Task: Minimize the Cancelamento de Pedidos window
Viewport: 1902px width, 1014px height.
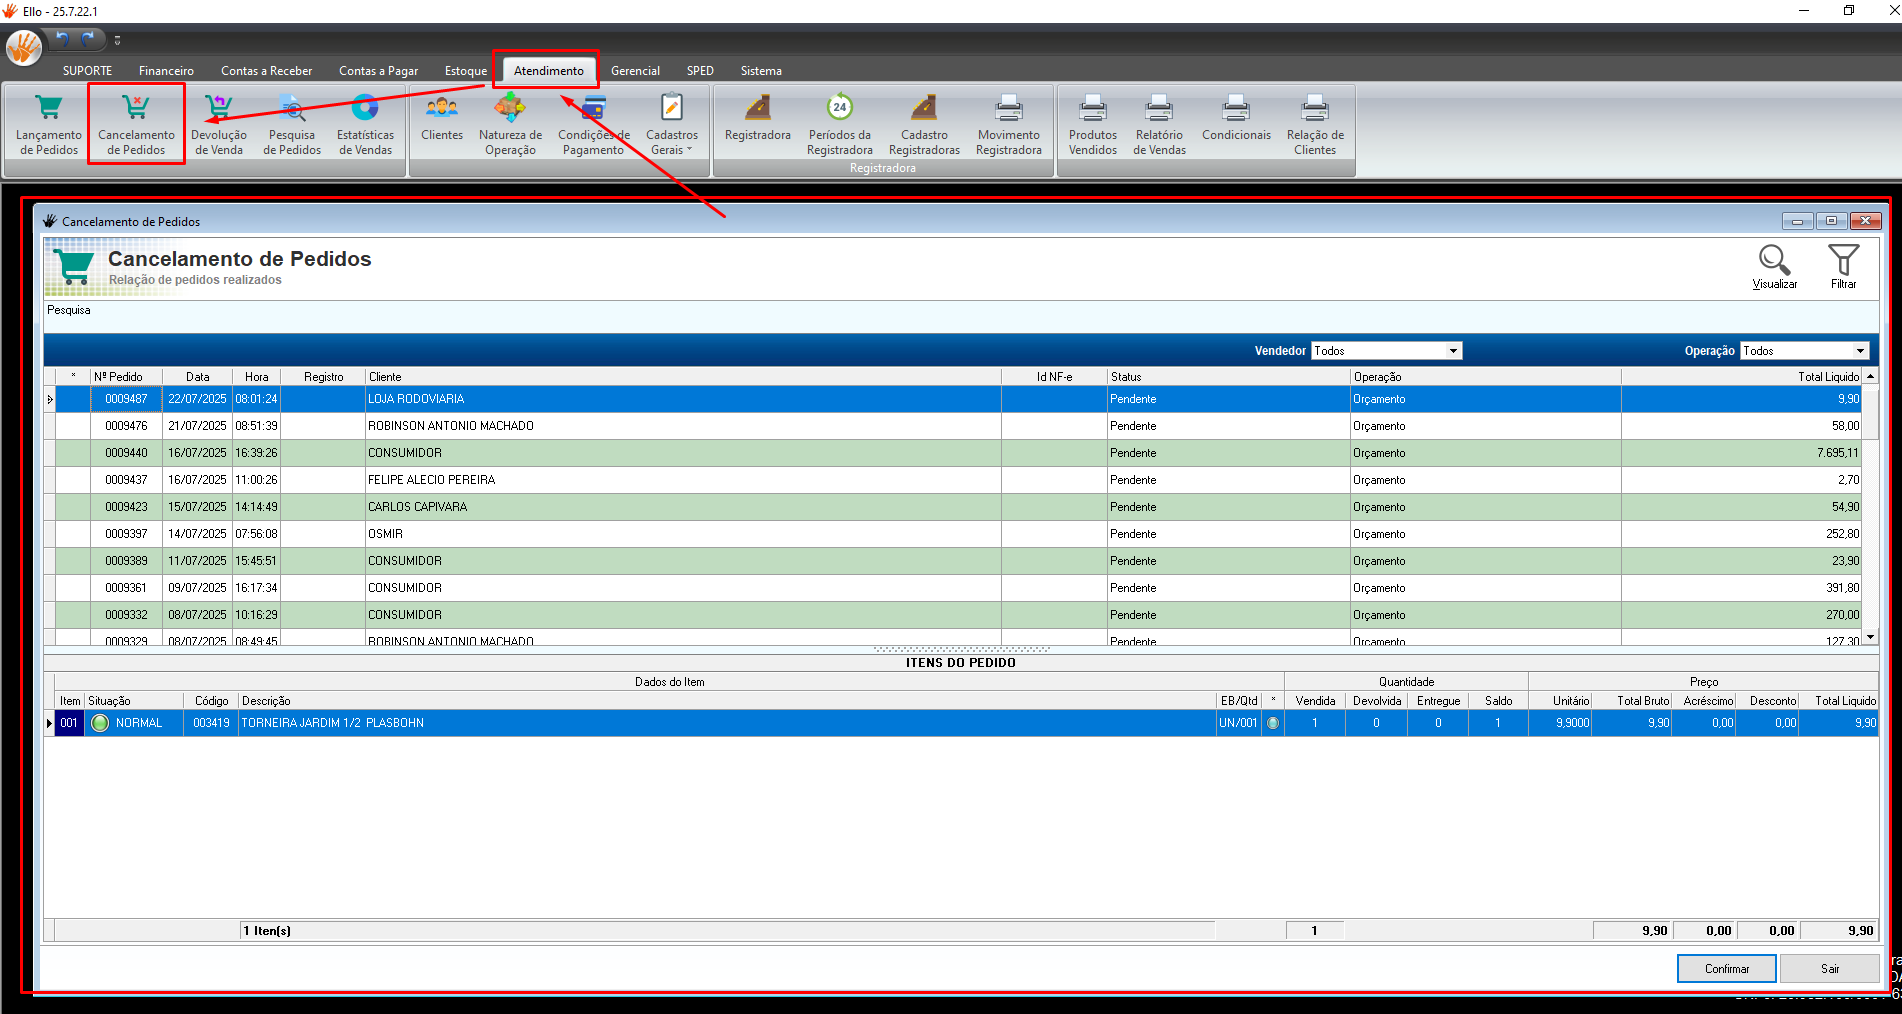Action: 1797,221
